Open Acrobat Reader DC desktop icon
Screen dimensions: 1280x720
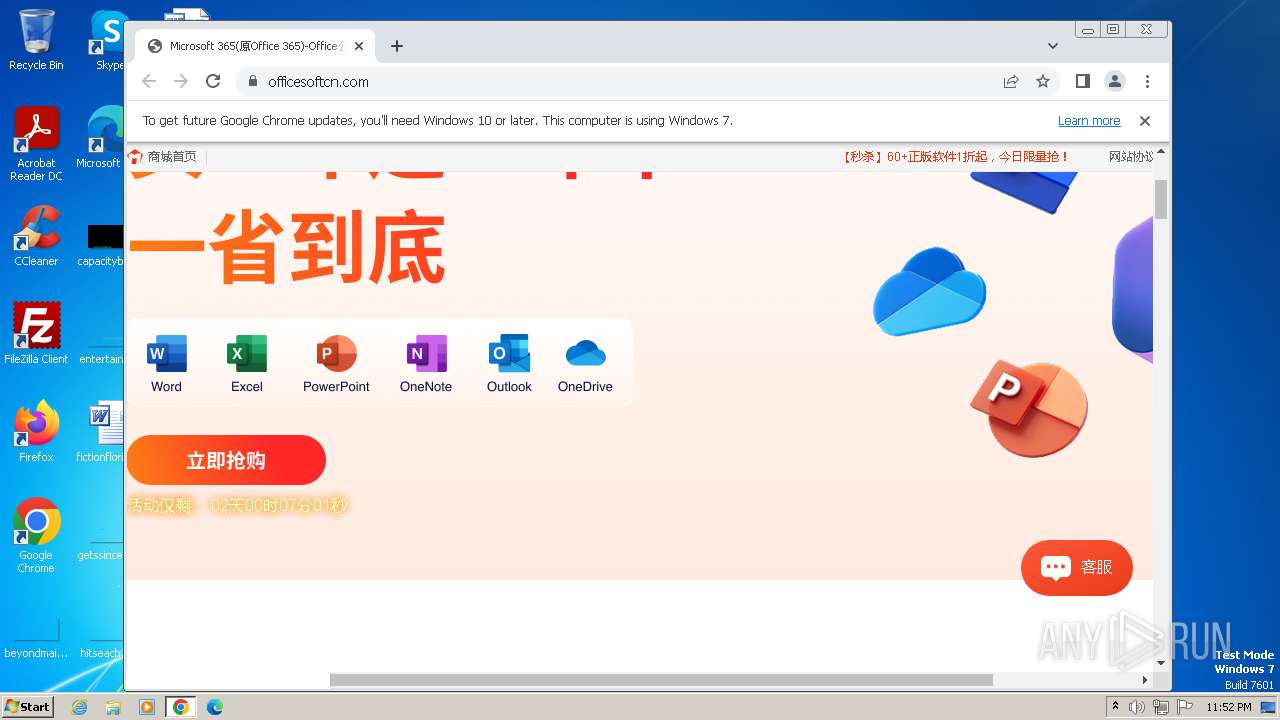(x=36, y=144)
